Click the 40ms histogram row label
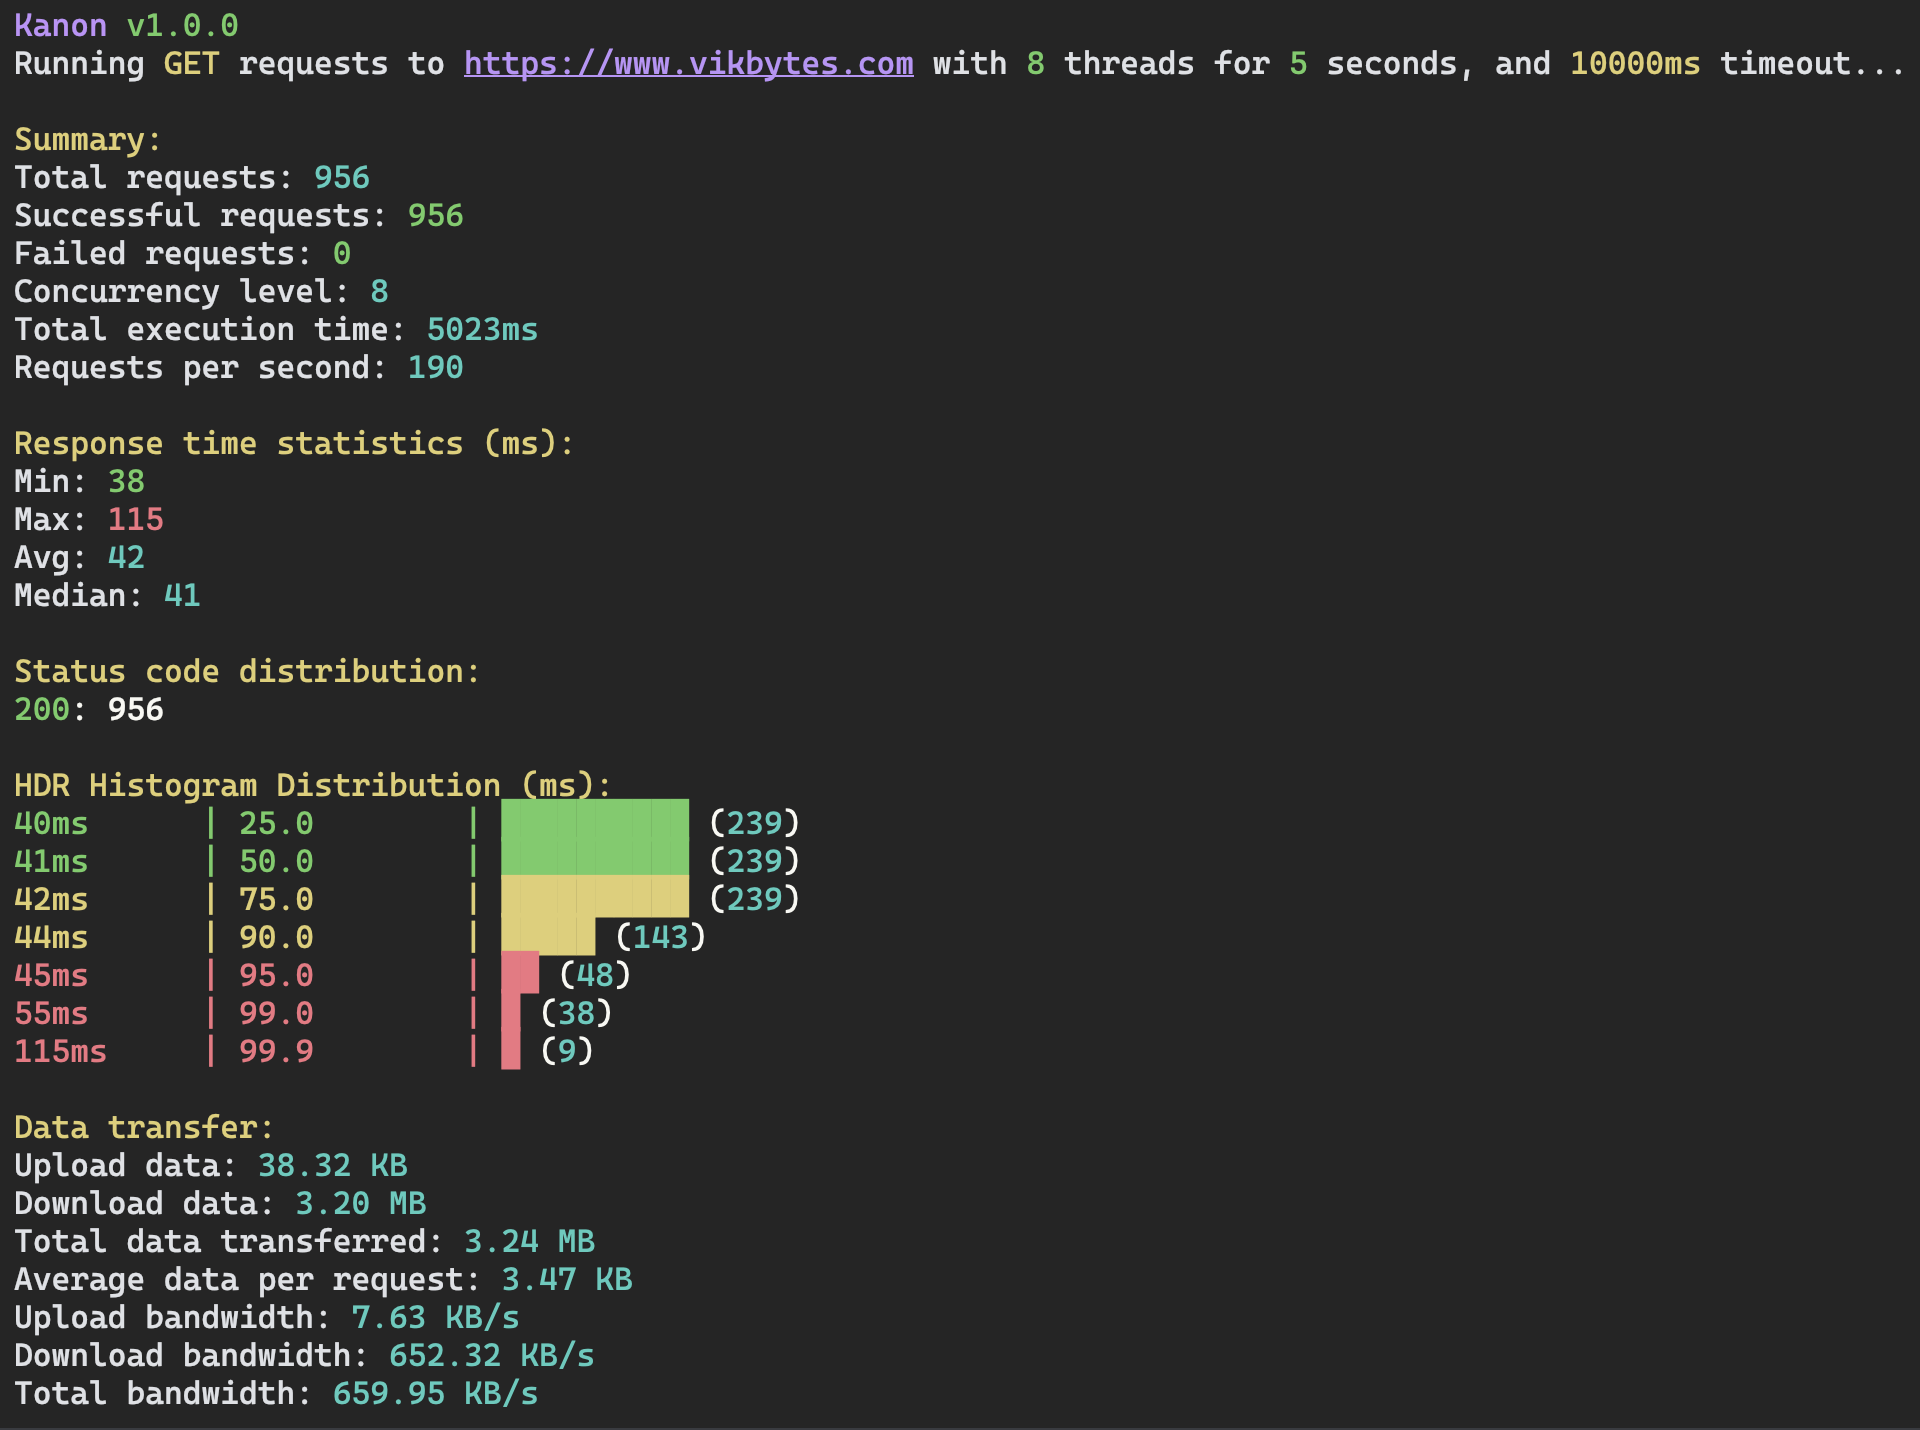This screenshot has height=1430, width=1920. point(51,824)
